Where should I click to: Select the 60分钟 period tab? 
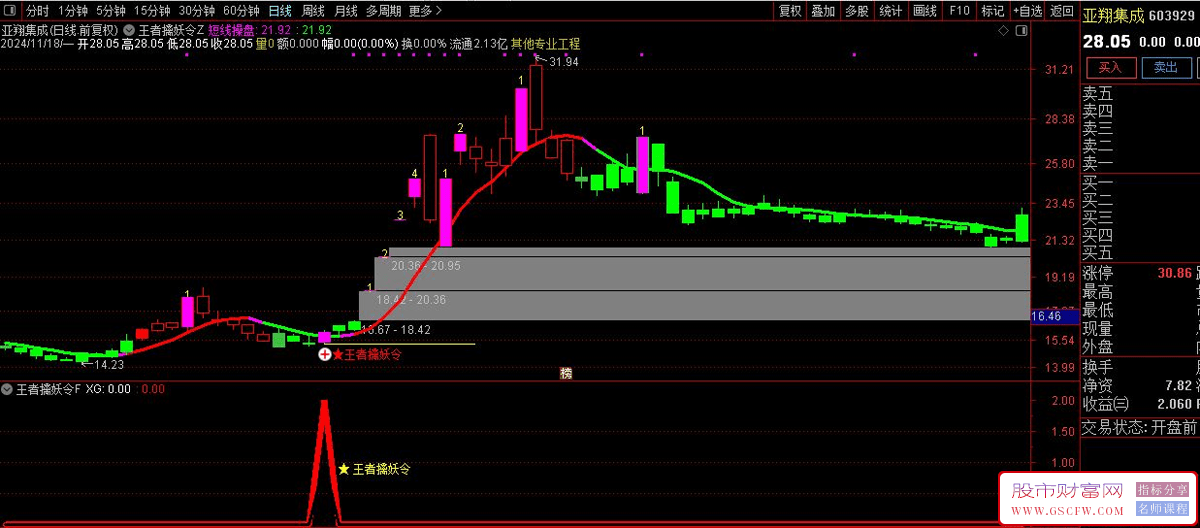[x=241, y=11]
